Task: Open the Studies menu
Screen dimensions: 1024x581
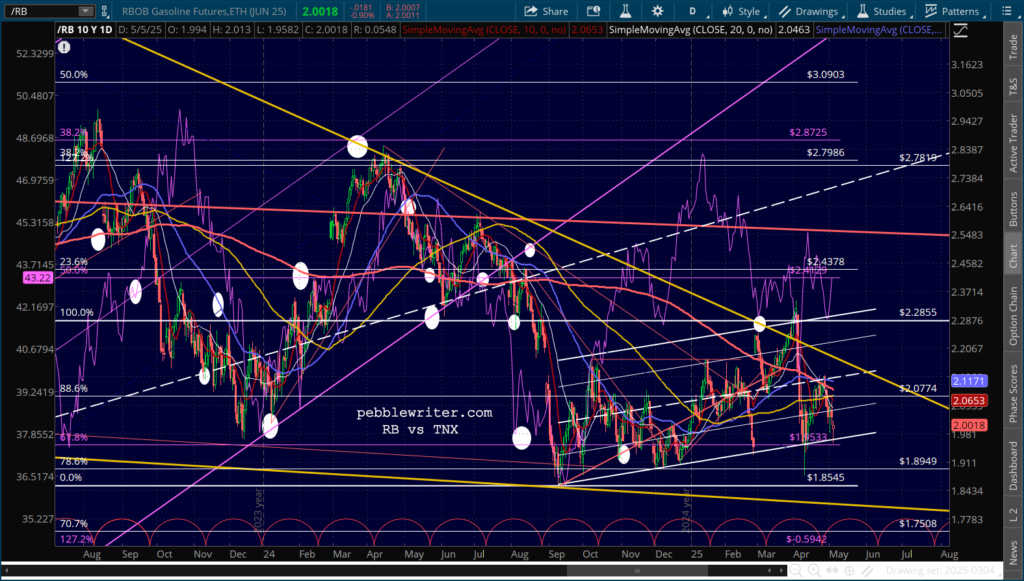Action: (x=881, y=11)
